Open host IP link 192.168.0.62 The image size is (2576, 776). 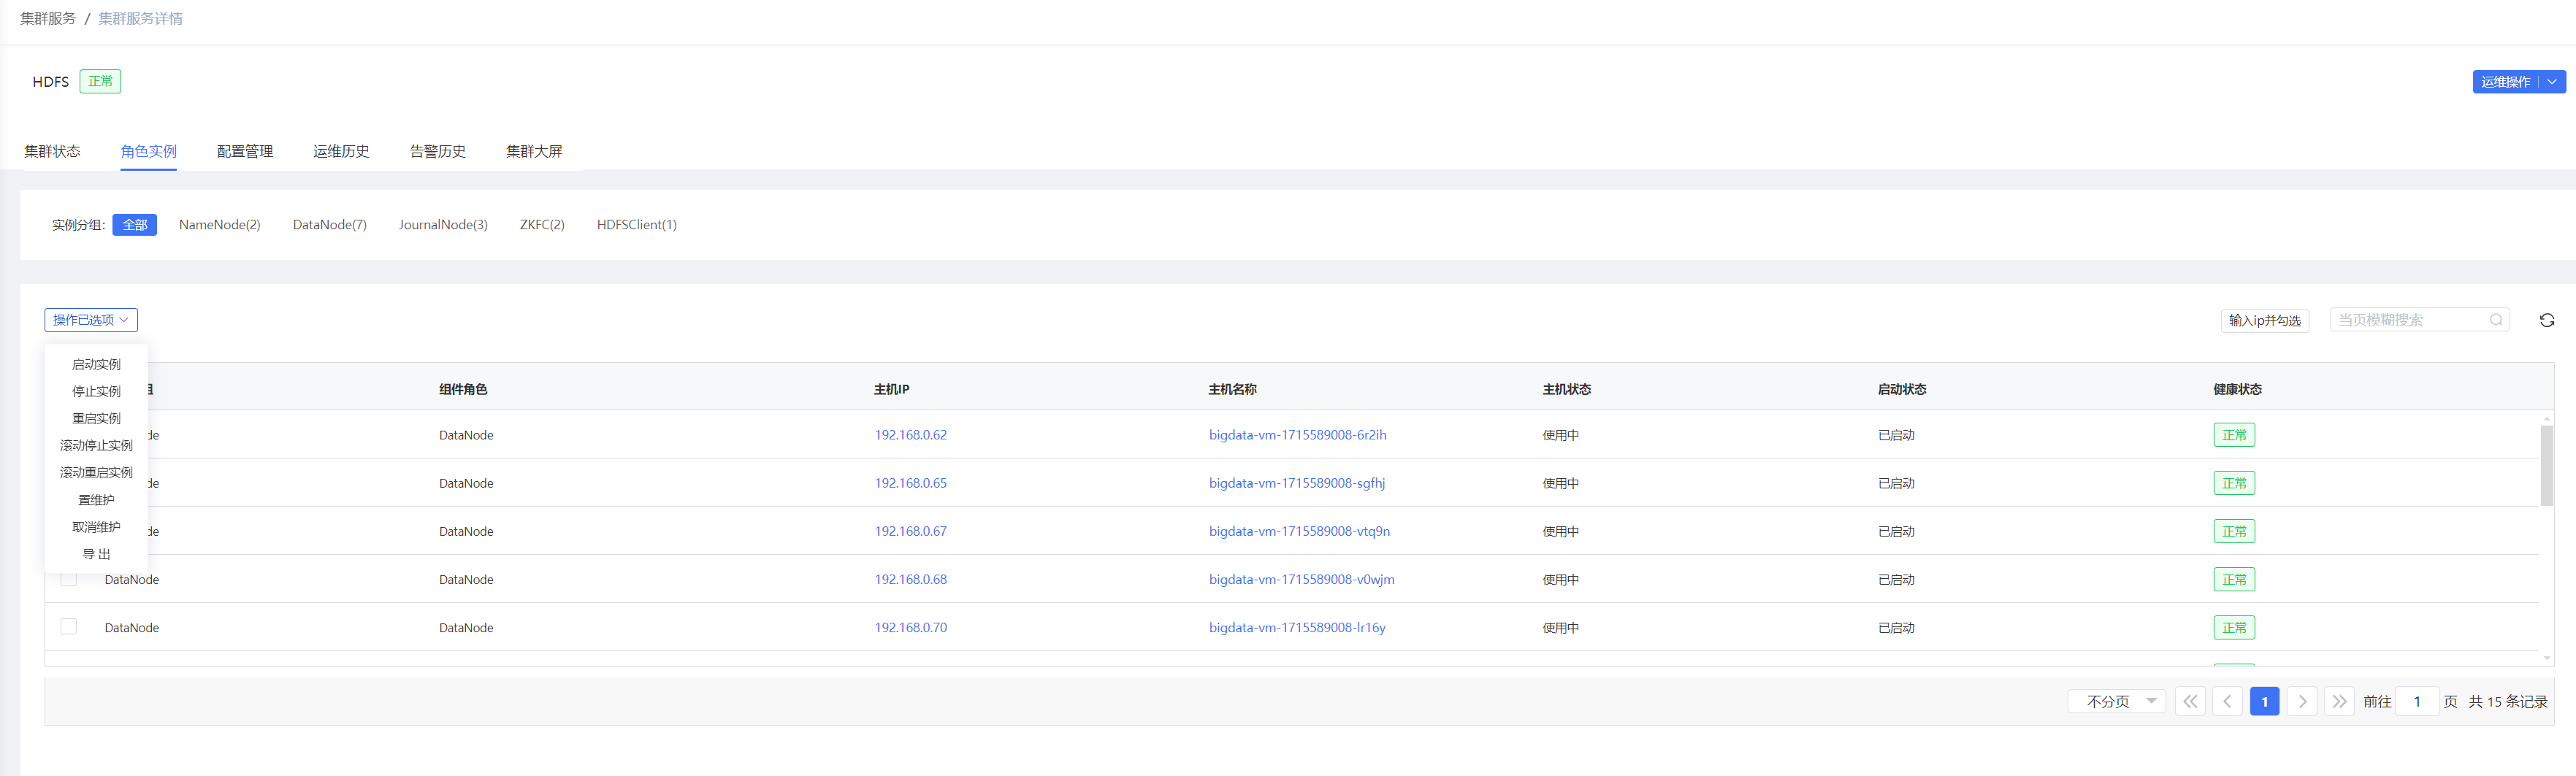coord(910,435)
